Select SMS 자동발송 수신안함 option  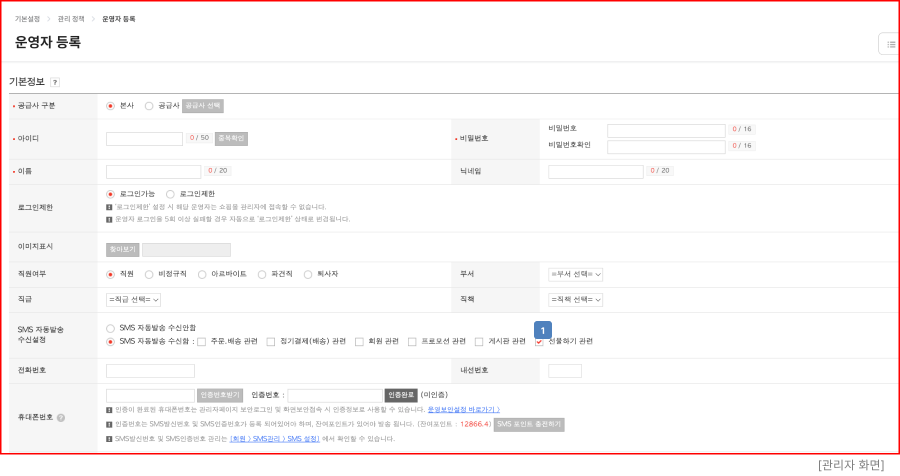coord(110,328)
